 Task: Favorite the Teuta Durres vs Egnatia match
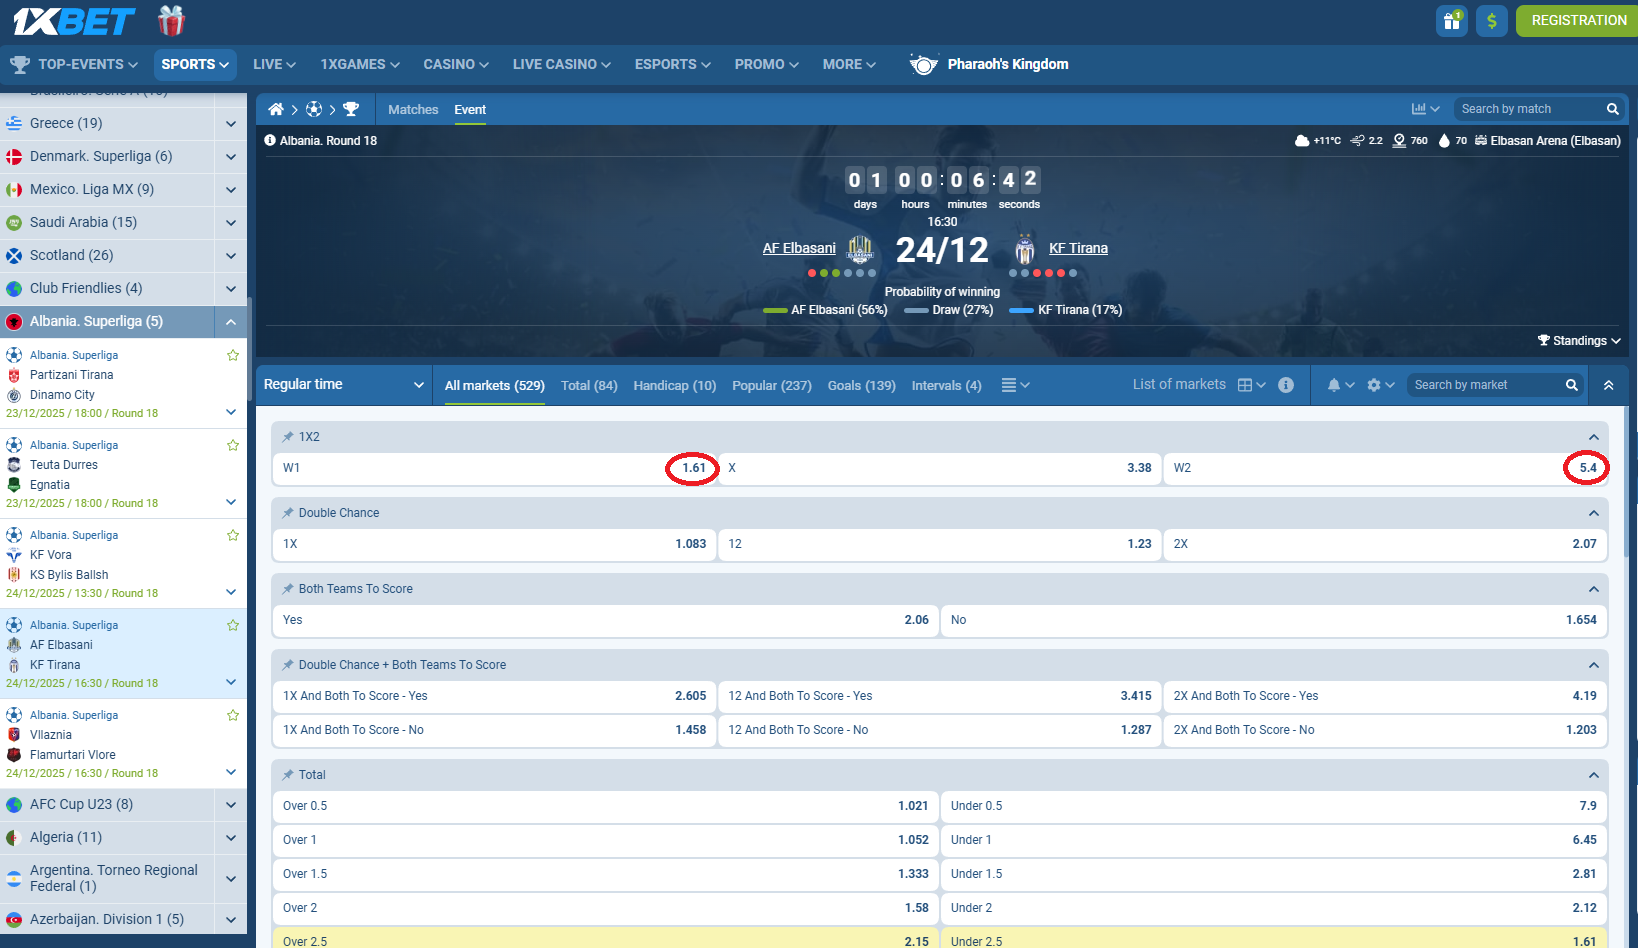click(x=233, y=445)
